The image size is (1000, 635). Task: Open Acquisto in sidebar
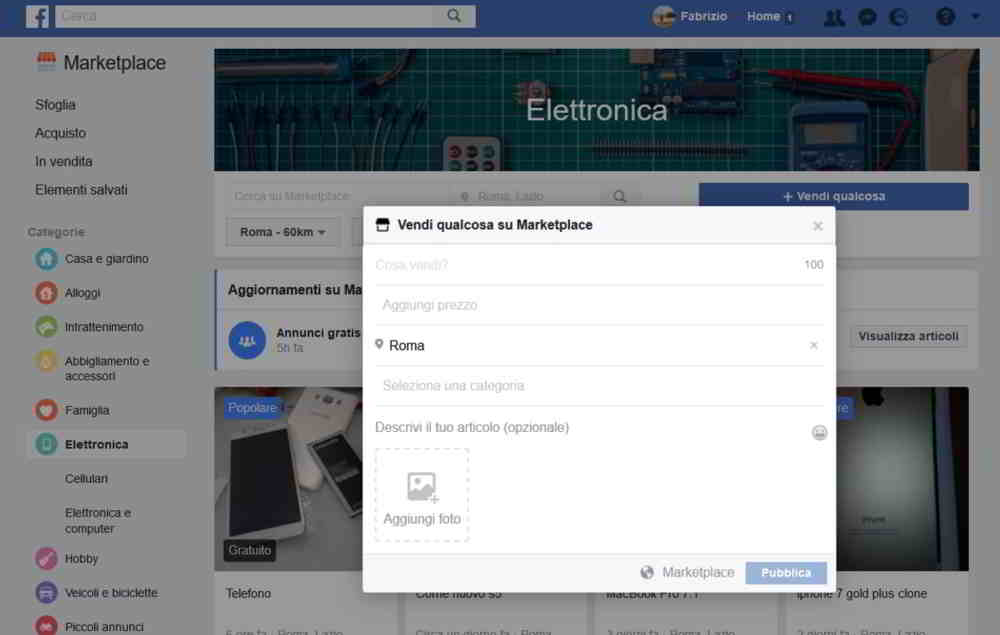pyautogui.click(x=61, y=133)
